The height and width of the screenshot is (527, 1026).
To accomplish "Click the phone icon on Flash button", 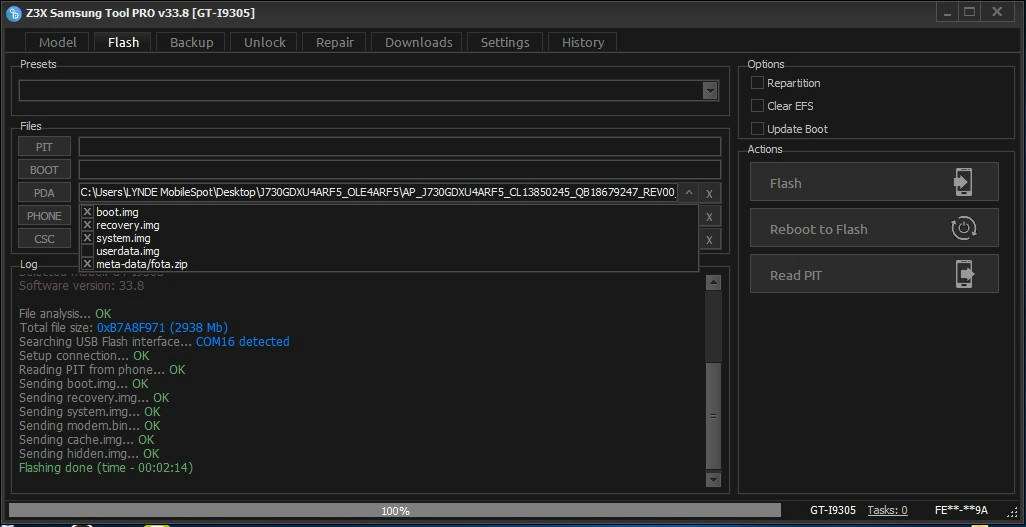I will coord(963,182).
